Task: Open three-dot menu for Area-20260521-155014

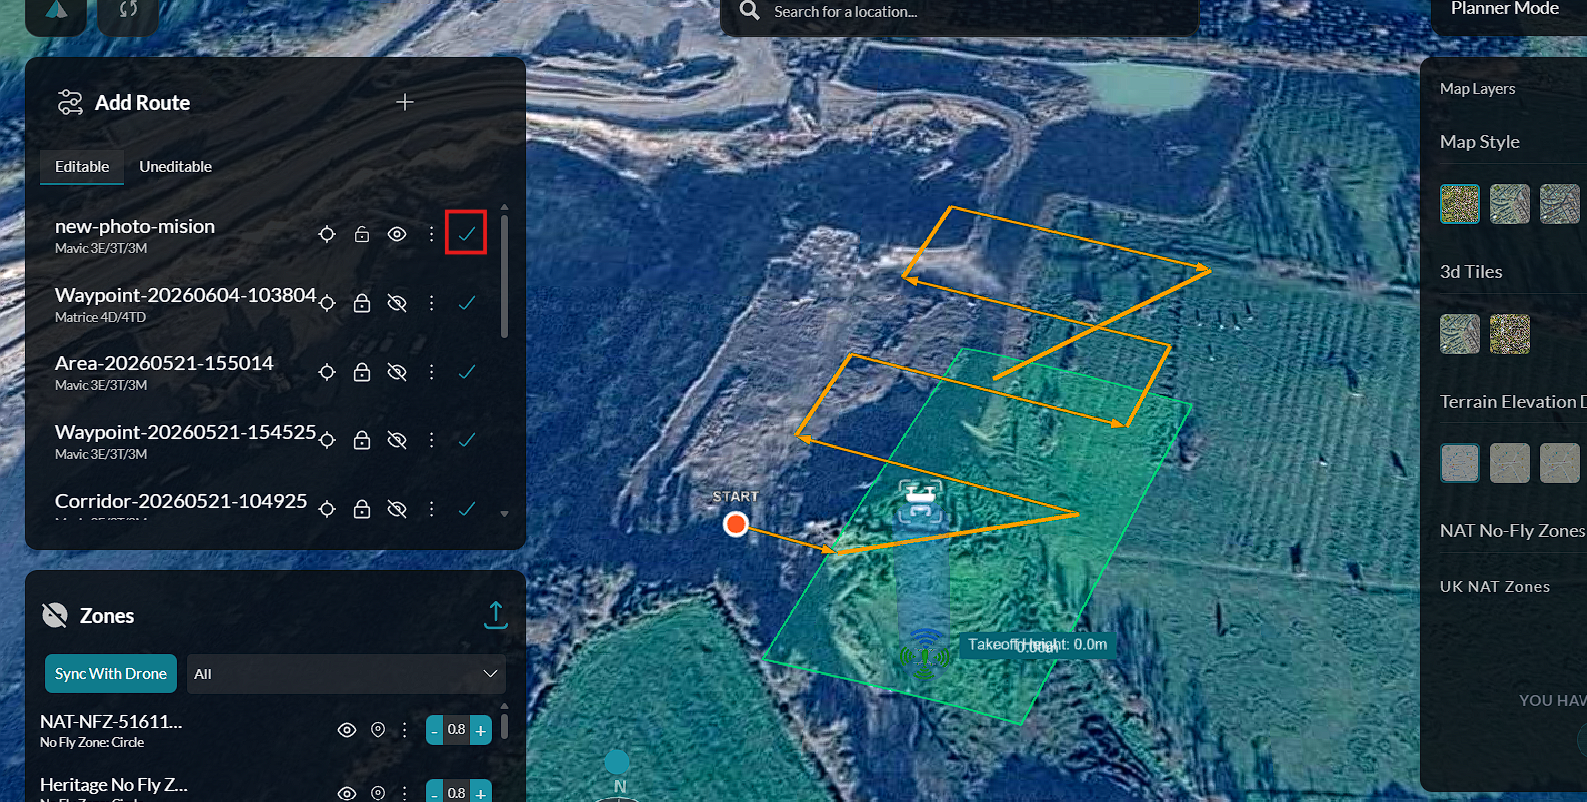Action: click(431, 372)
